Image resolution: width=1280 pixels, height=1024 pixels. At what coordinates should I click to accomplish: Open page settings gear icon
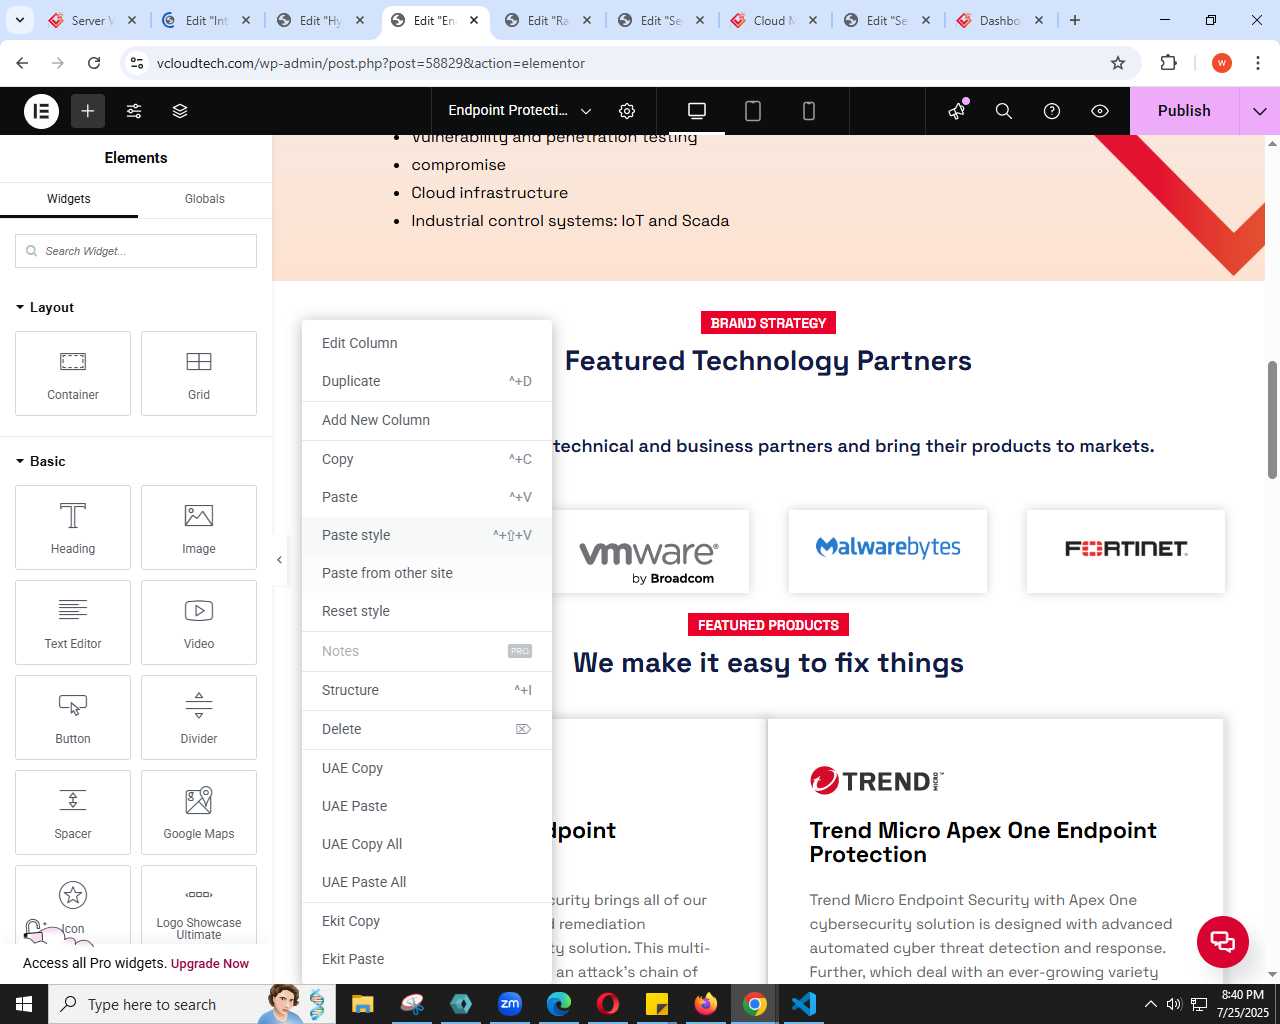coord(627,111)
